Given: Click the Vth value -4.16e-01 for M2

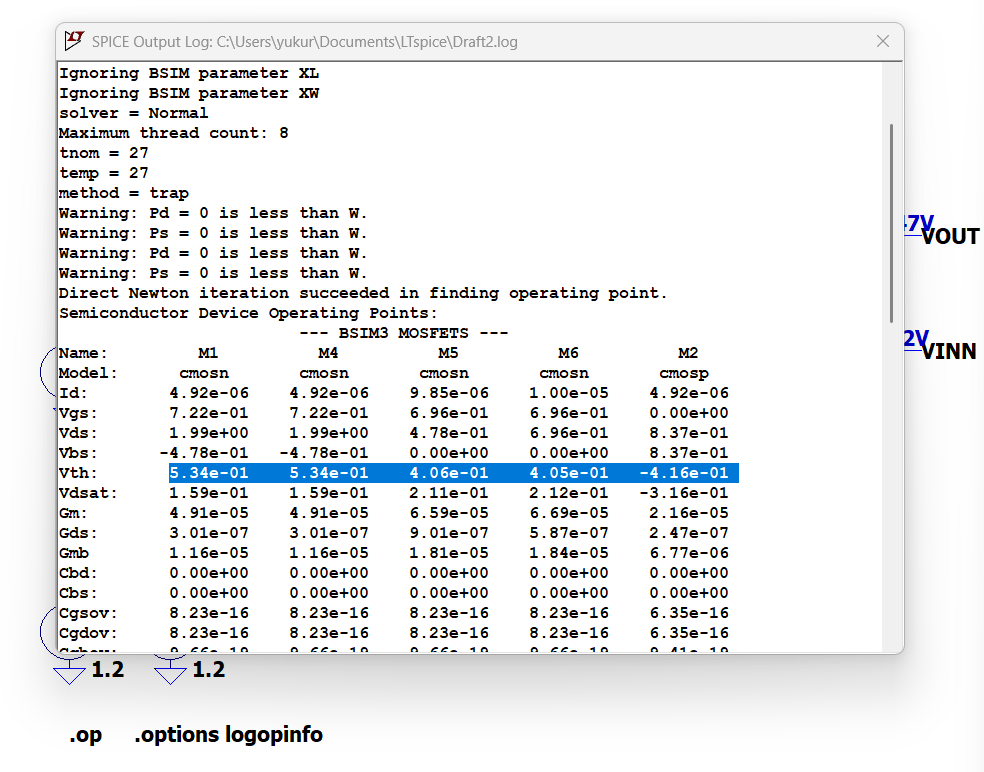Looking at the screenshot, I should pos(684,473).
